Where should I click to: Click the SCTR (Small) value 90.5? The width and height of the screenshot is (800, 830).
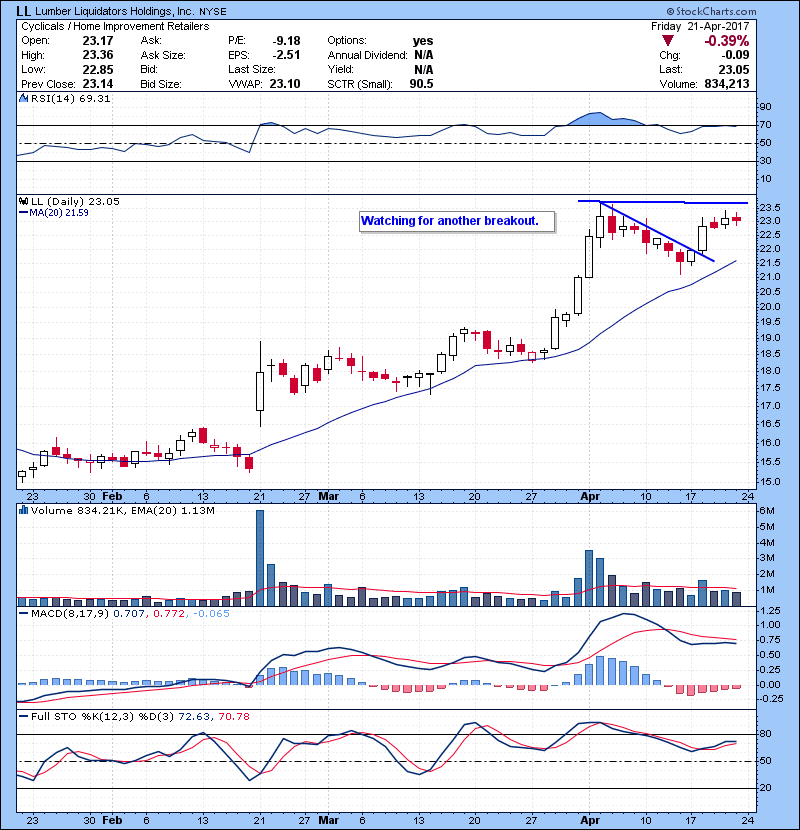[x=421, y=84]
